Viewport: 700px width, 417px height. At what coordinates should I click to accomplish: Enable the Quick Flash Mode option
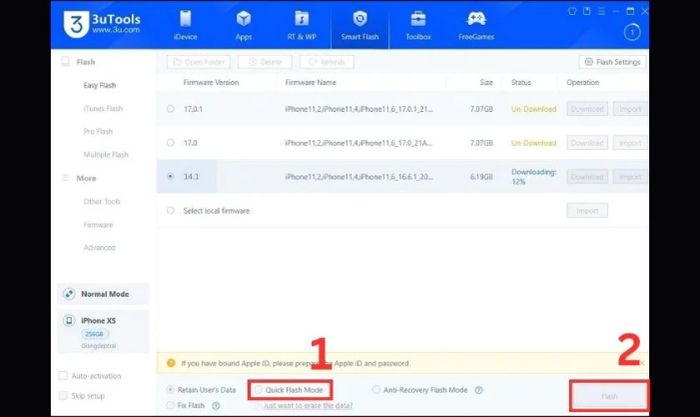[x=258, y=390]
